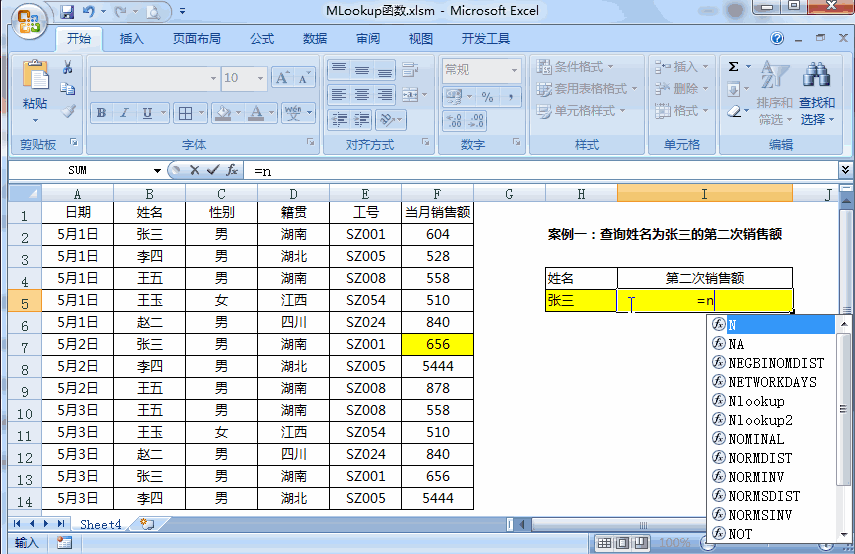
Task: Switch to the 插入 ribbon tab
Action: (x=131, y=38)
